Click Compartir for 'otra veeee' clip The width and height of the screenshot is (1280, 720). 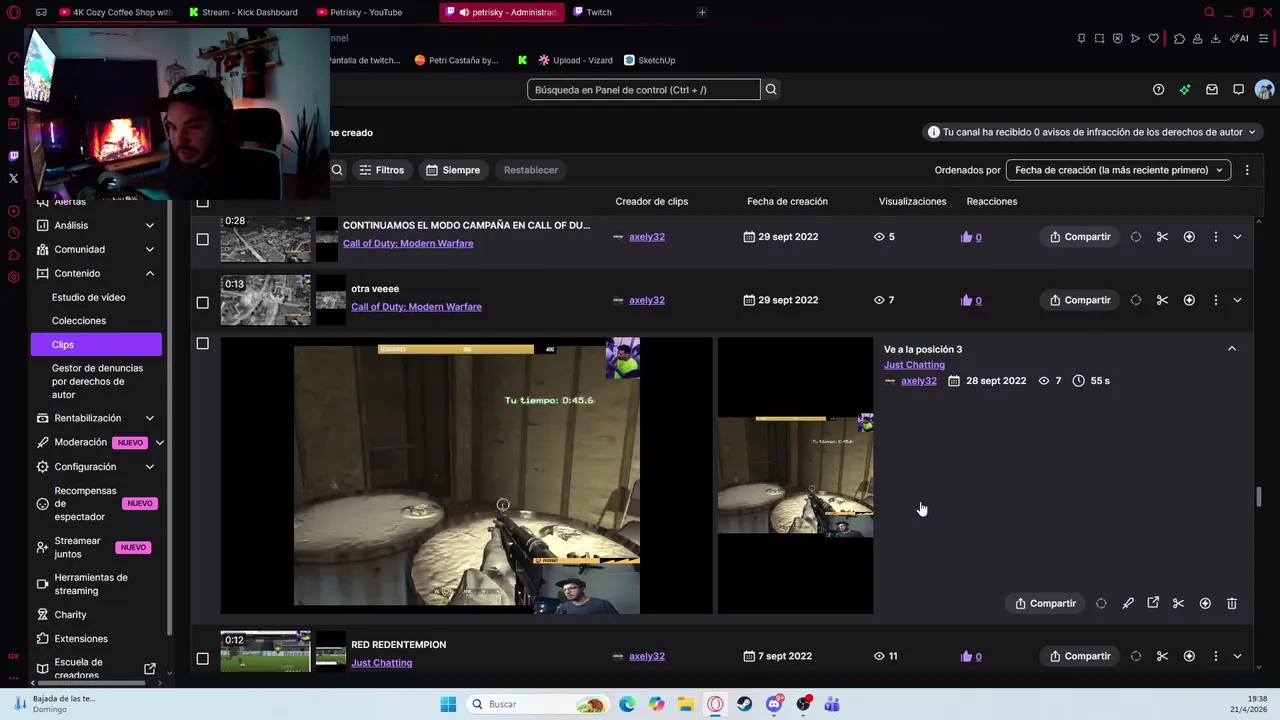(1080, 300)
